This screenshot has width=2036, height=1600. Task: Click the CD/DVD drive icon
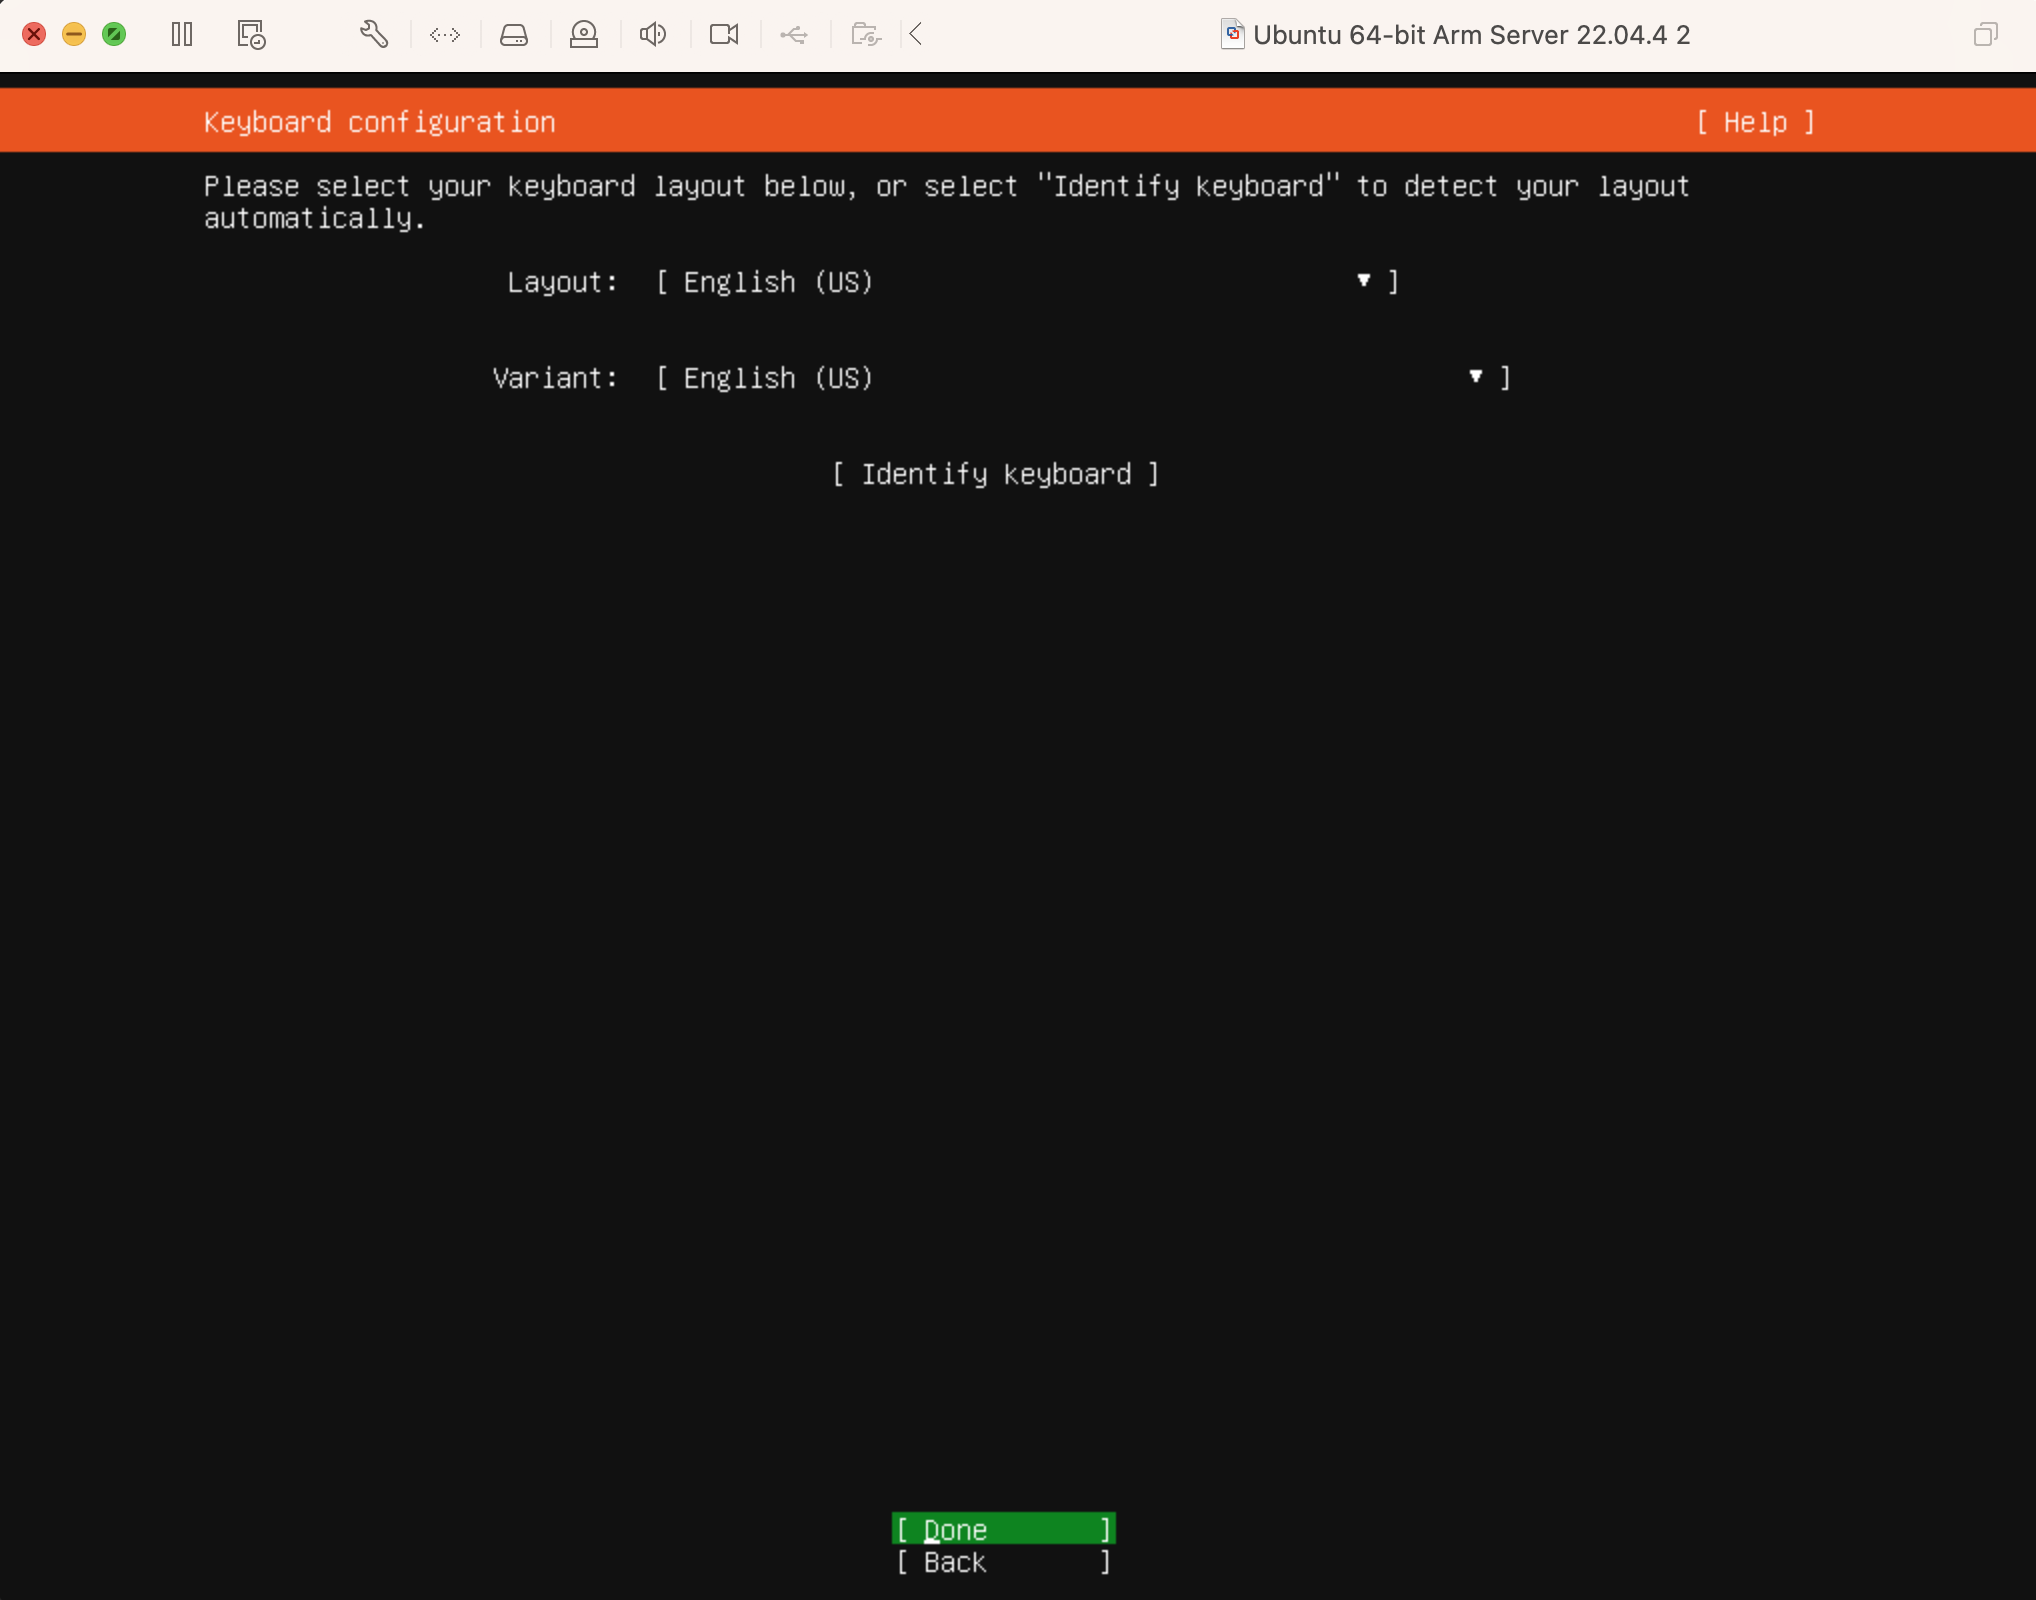[x=584, y=35]
